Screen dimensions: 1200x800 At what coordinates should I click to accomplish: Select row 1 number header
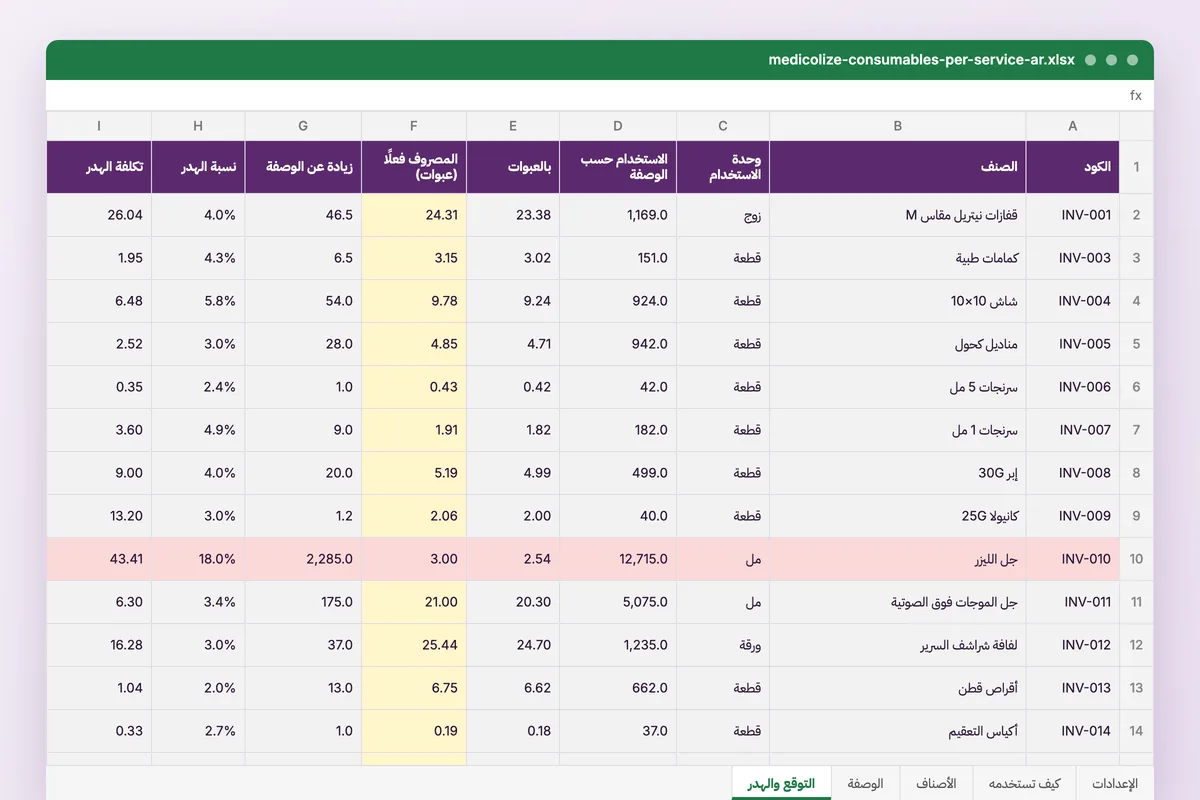coord(1136,167)
